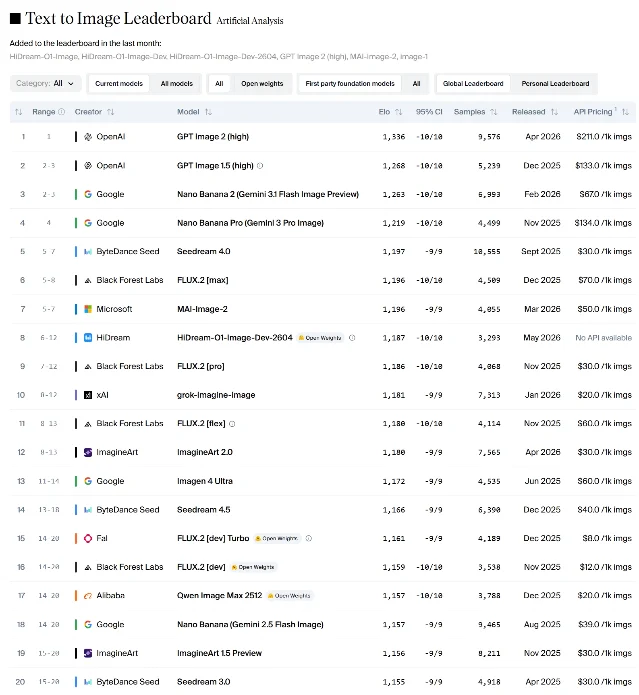Click the xAI logo icon
Screen dimensions: 639x695
pos(88,395)
